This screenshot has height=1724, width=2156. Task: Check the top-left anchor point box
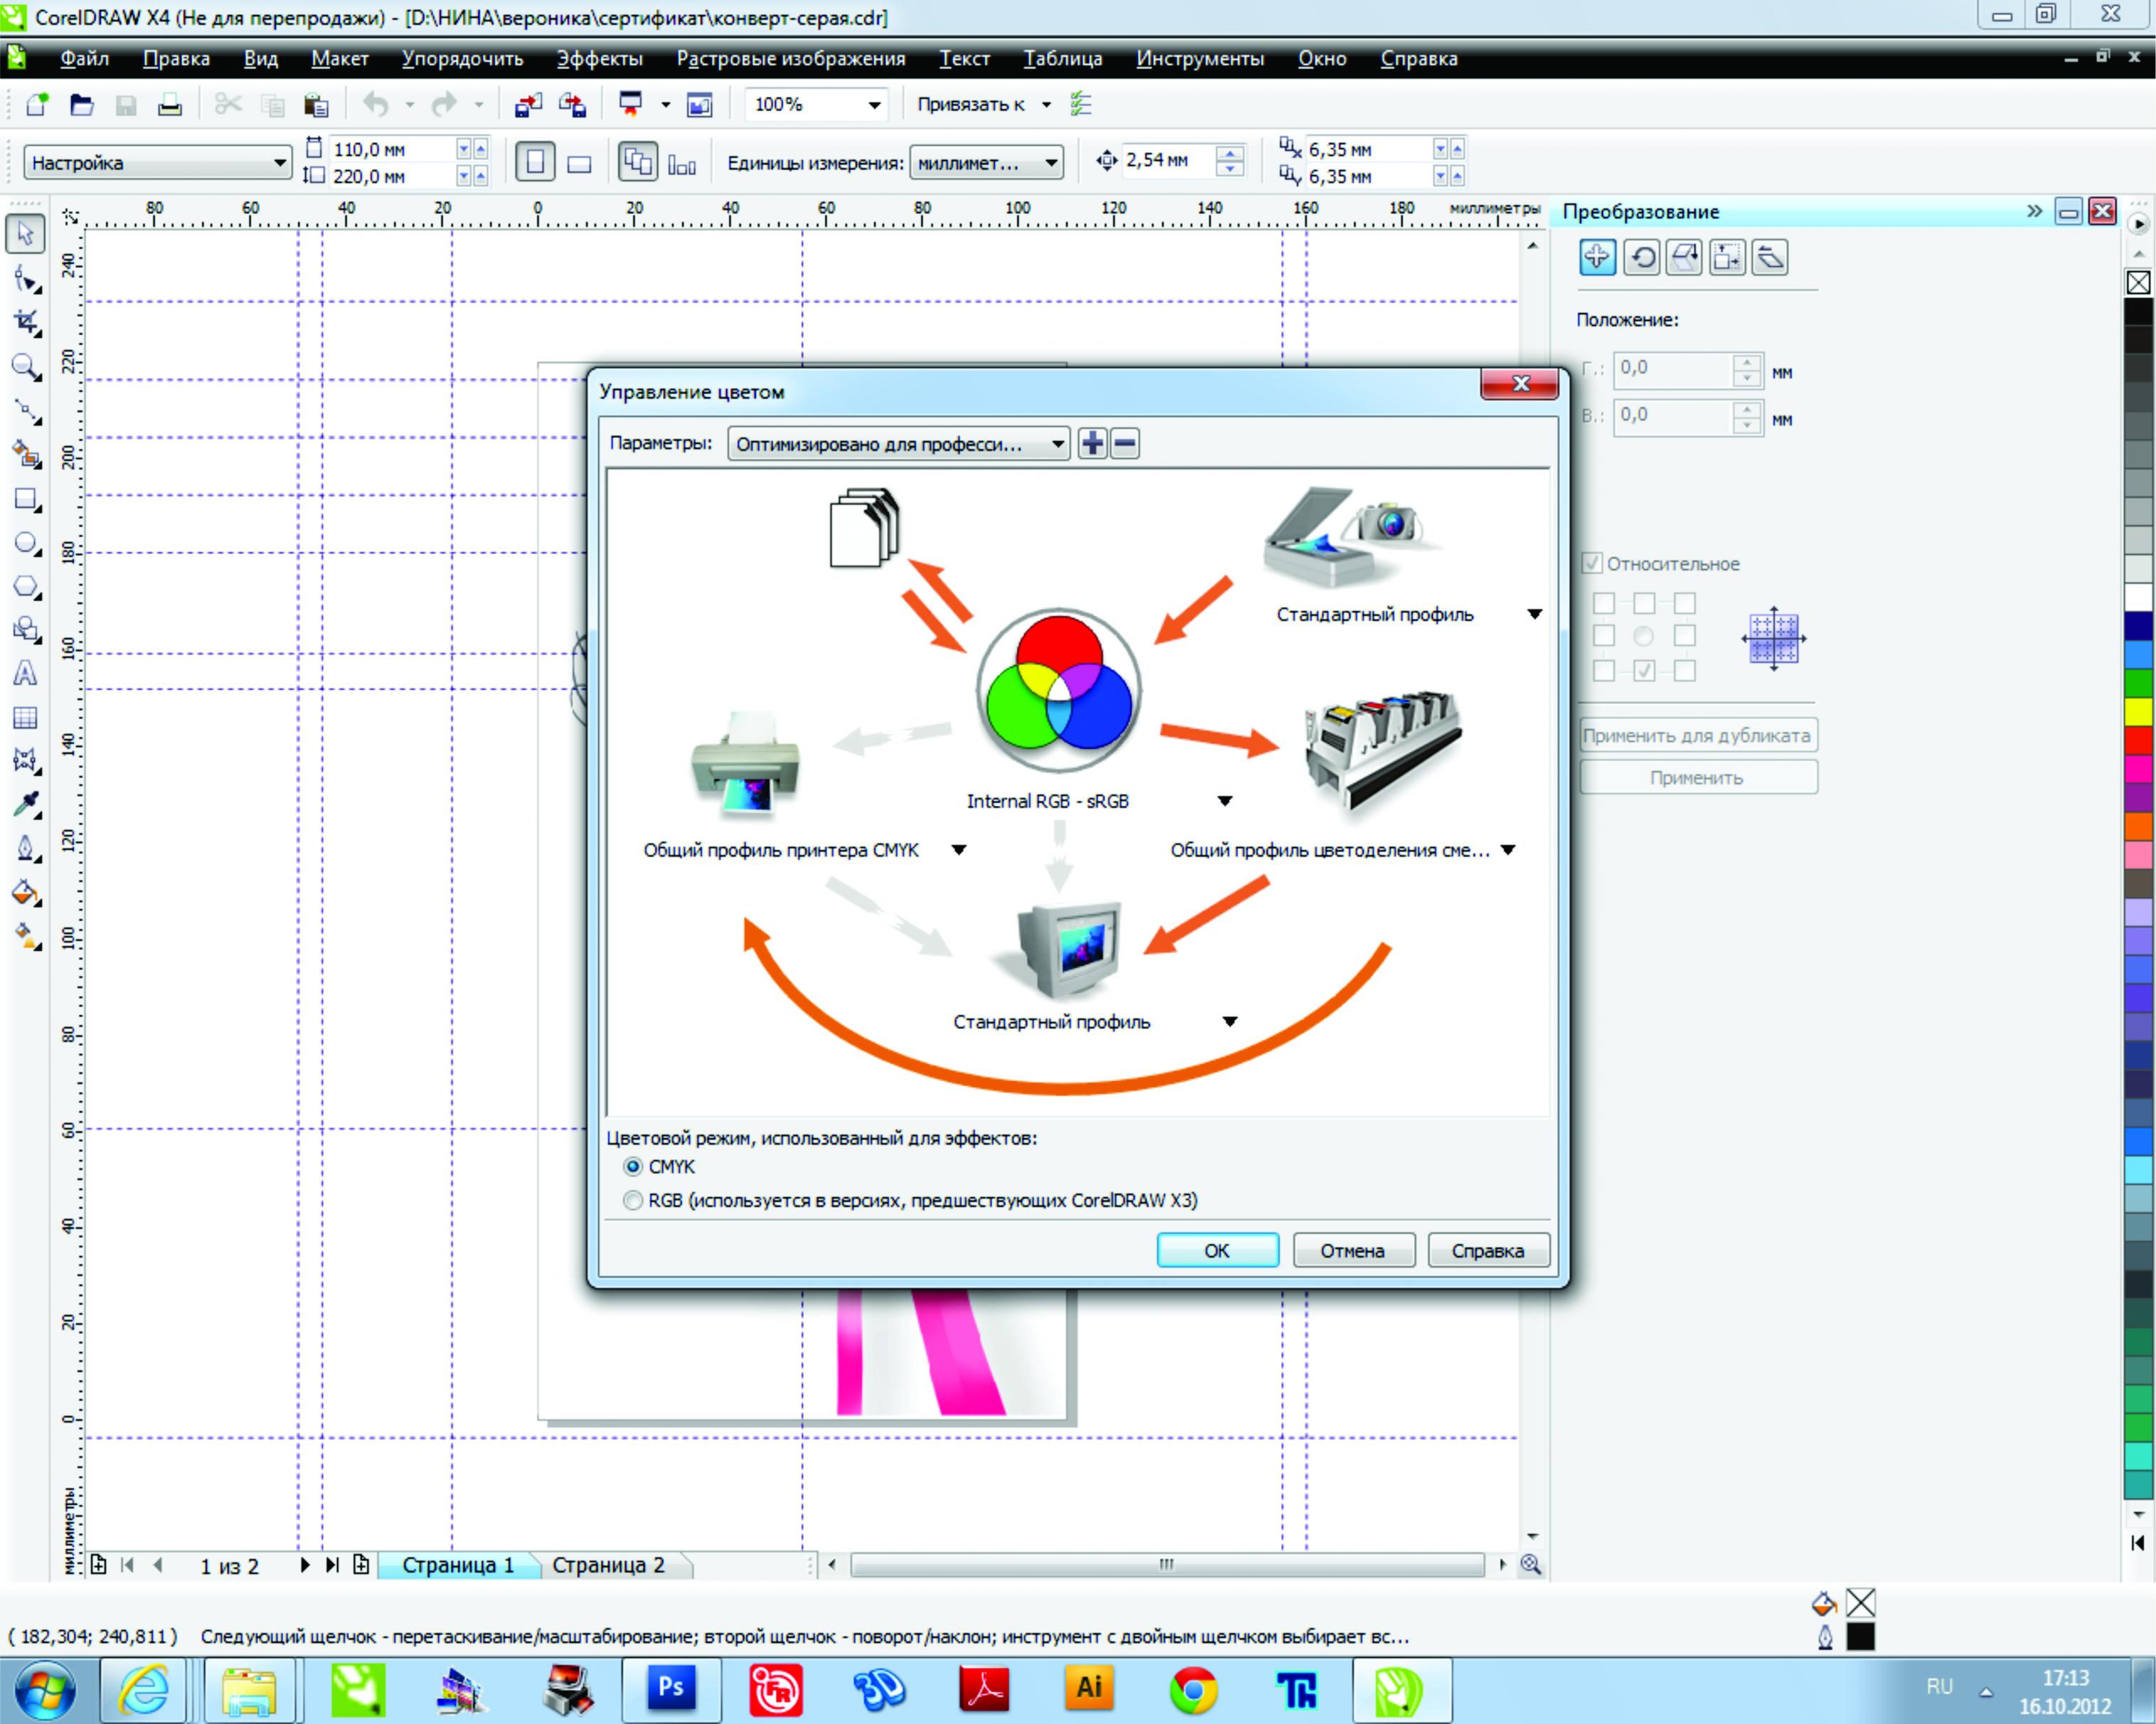pos(1603,603)
